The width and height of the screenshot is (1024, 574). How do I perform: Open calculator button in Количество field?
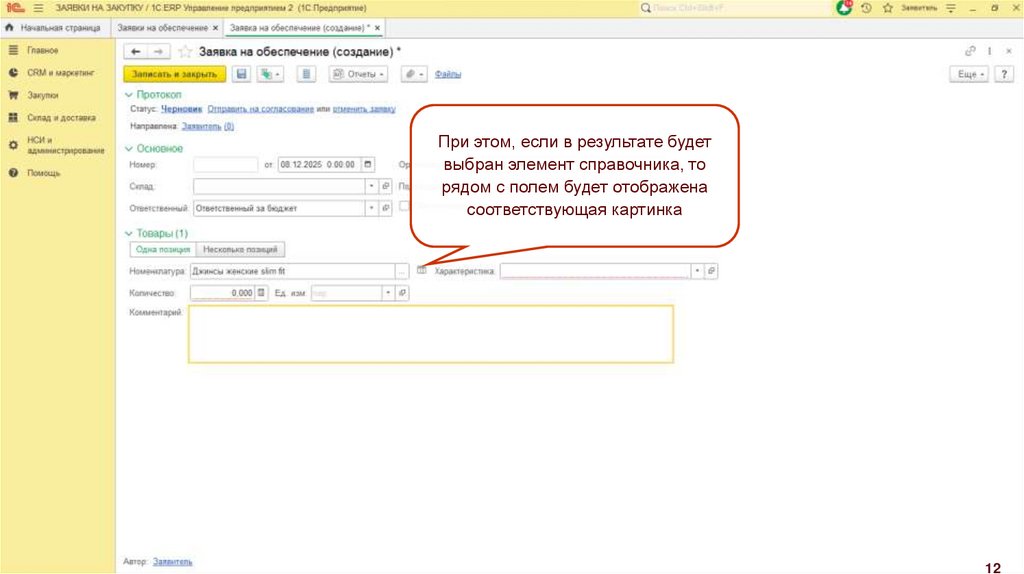point(262,293)
